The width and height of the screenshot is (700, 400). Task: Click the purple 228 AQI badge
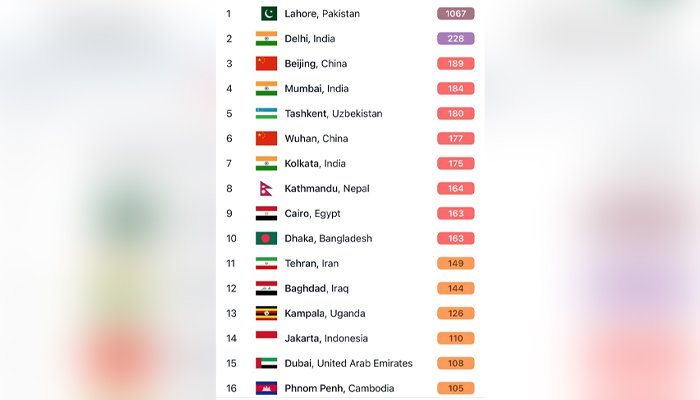click(x=455, y=38)
